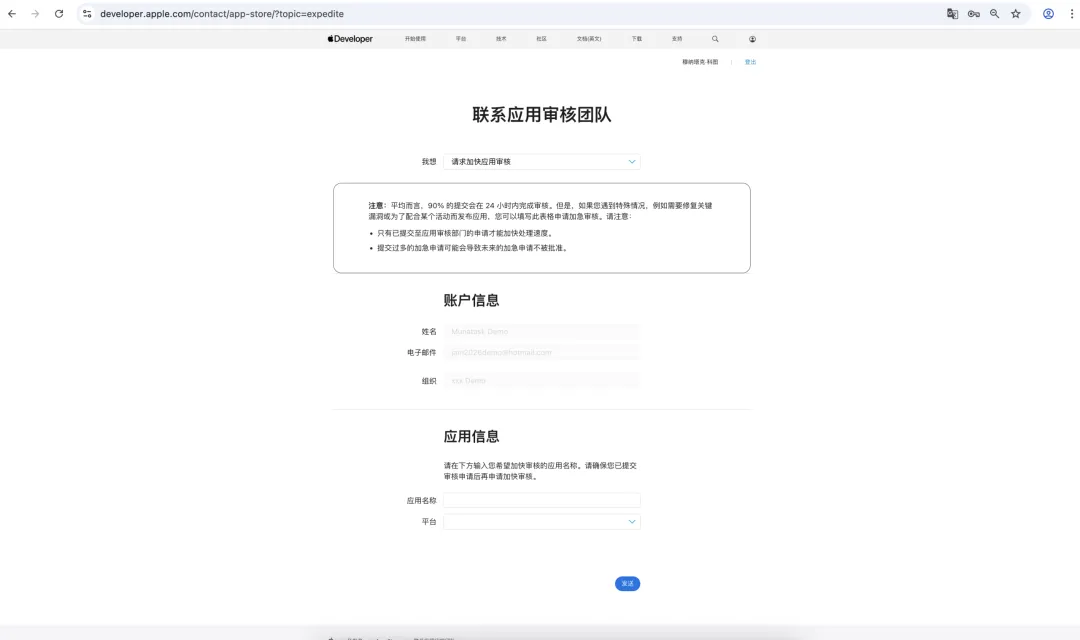1080x640 pixels.
Task: Open site information icon in address bar
Action: point(87,14)
